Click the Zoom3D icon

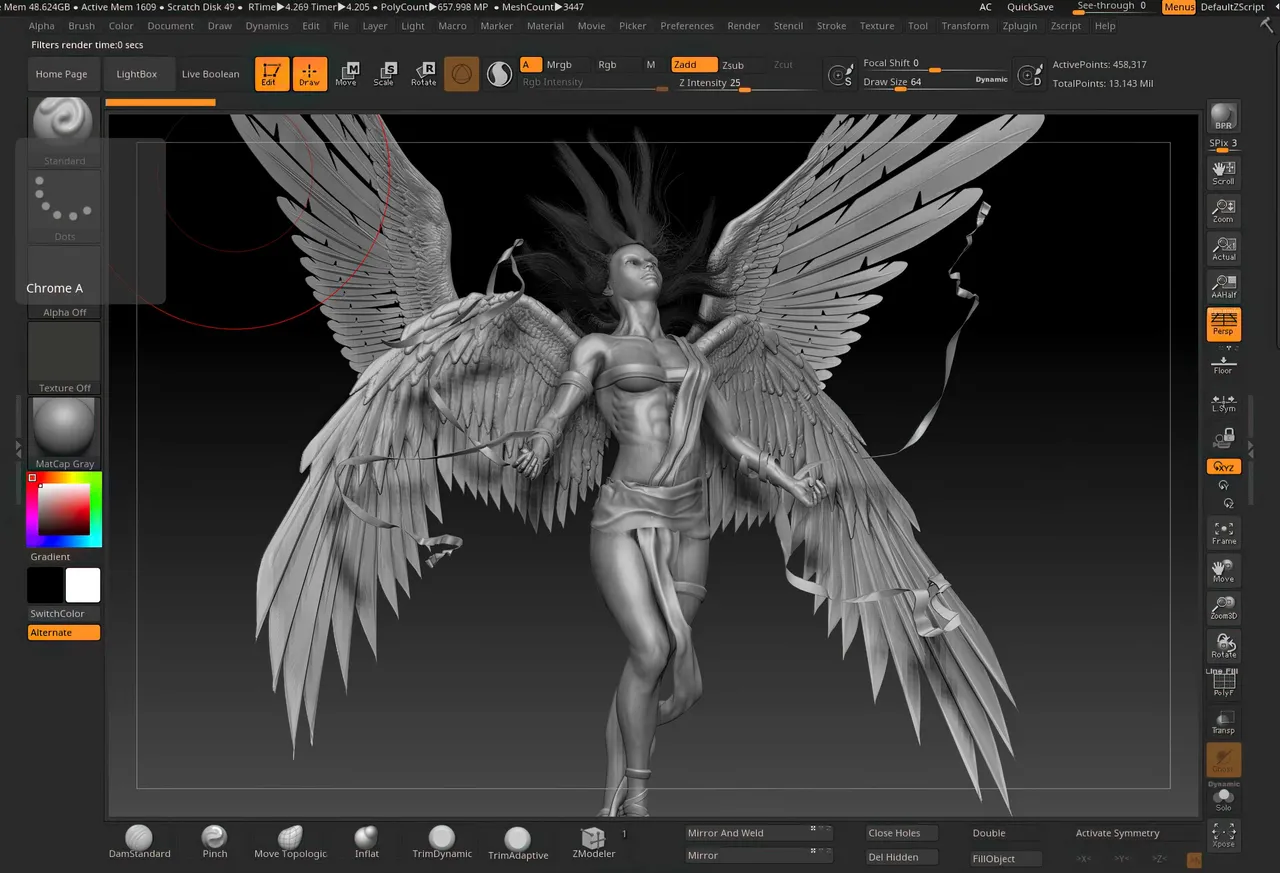(1223, 608)
